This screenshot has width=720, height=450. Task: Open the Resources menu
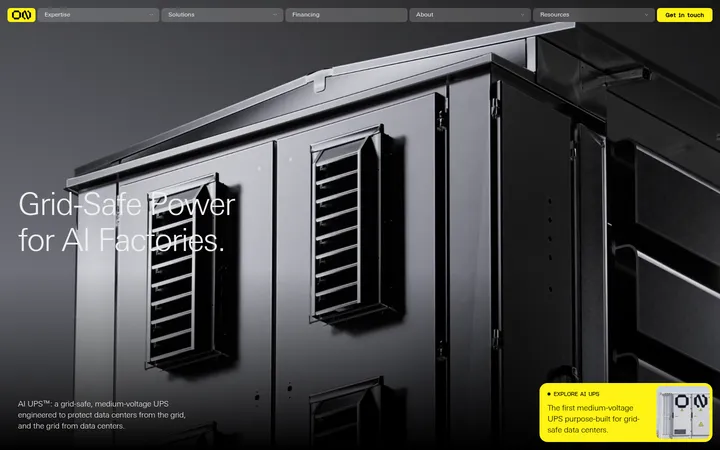click(594, 15)
